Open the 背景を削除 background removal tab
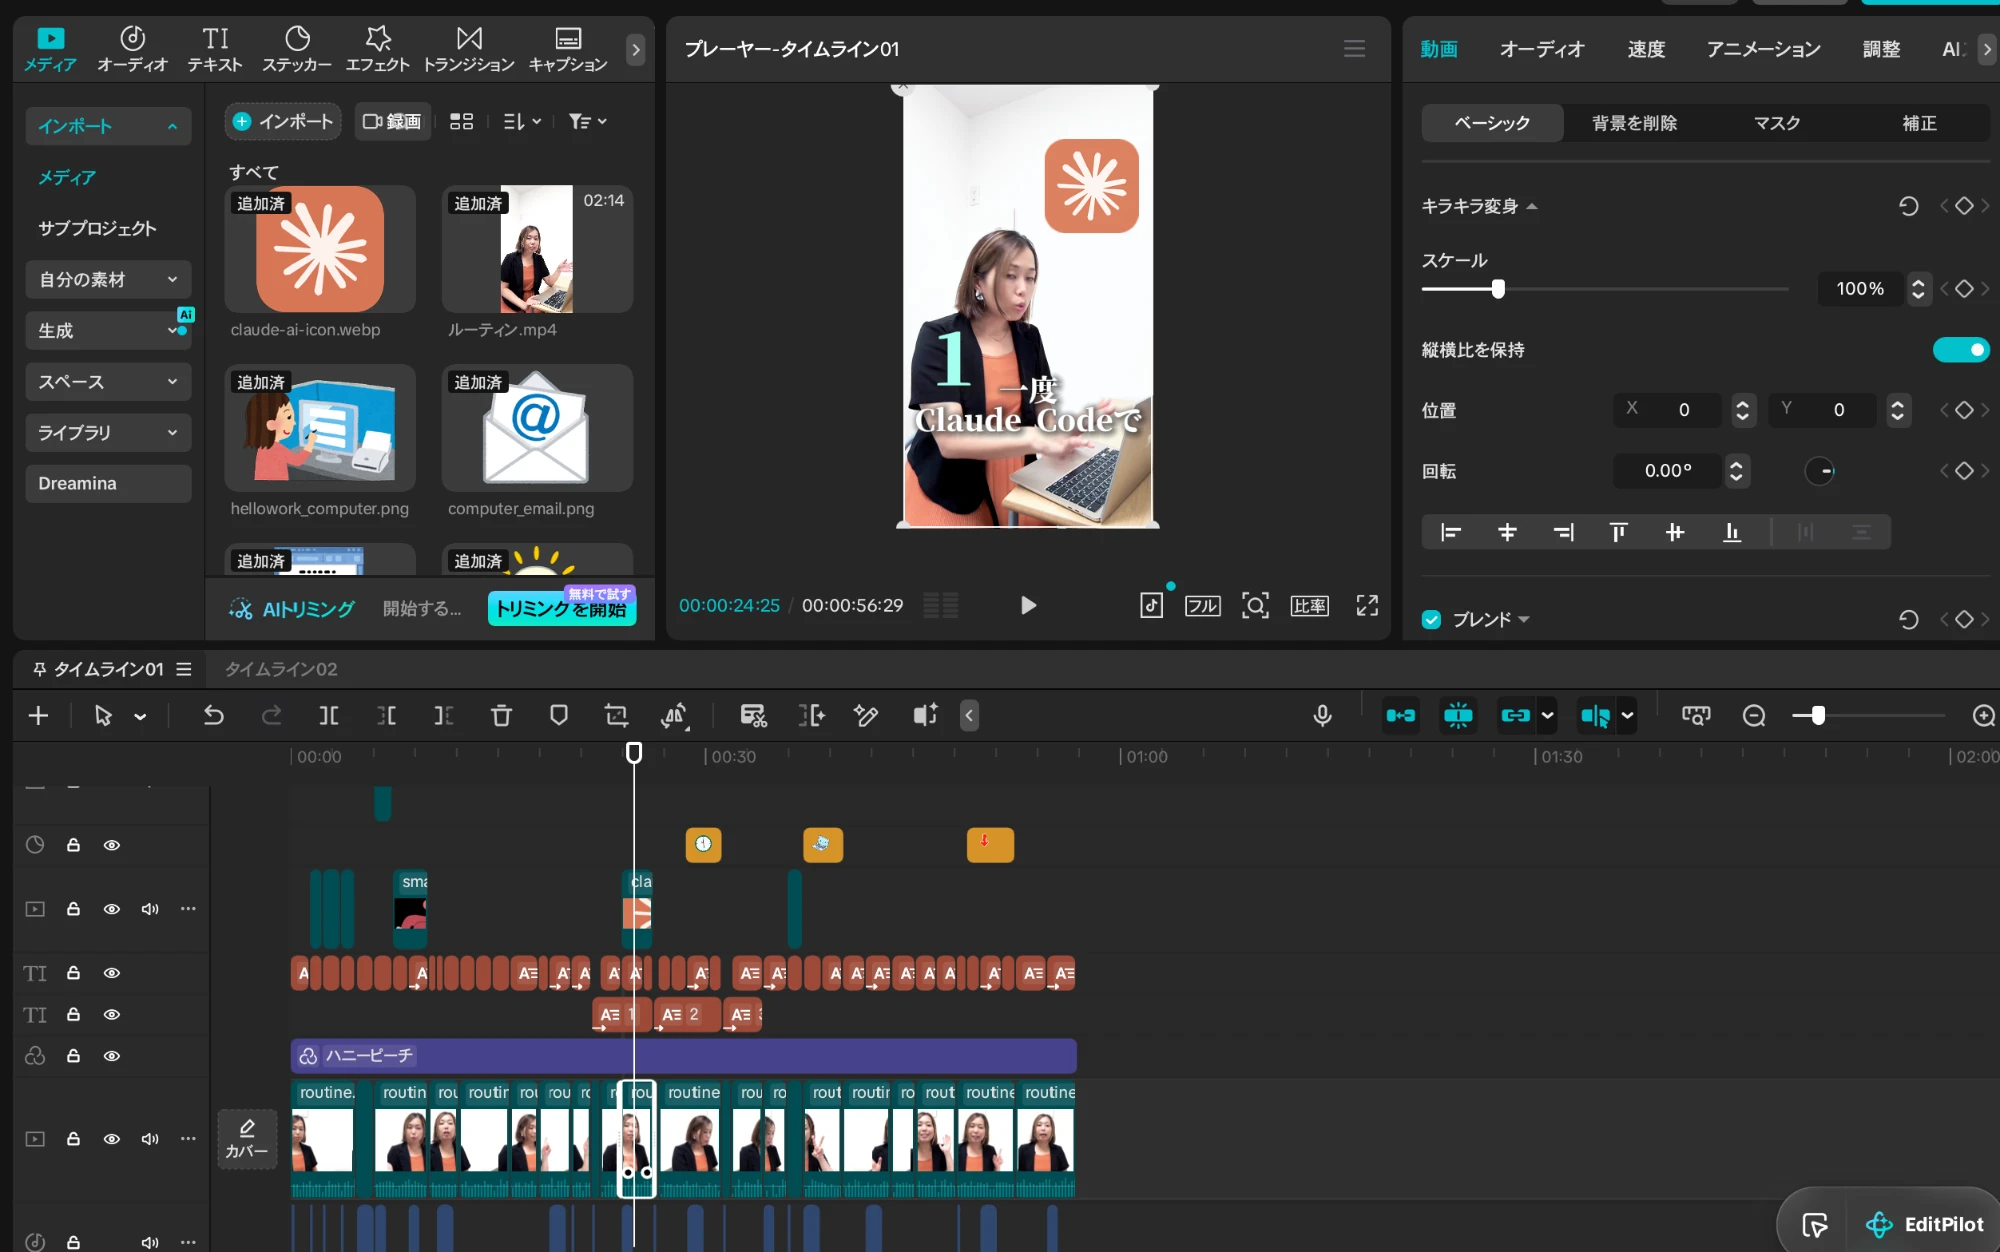The height and width of the screenshot is (1252, 2000). tap(1634, 122)
